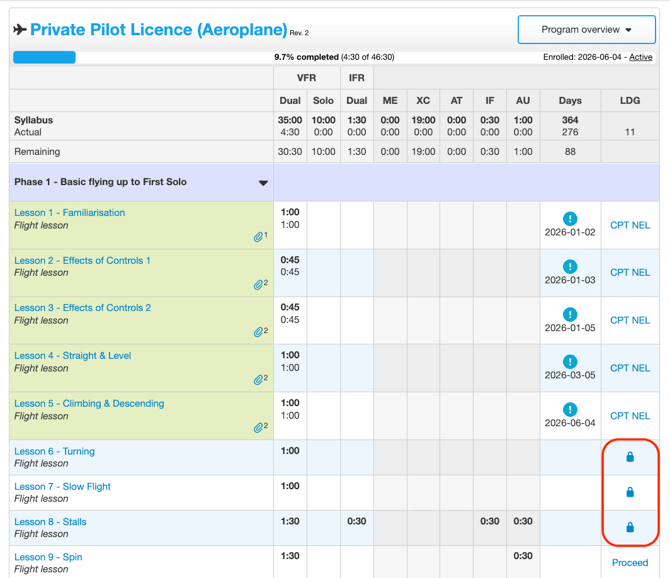Open Lesson 9 - Spin link
The height and width of the screenshot is (578, 670).
point(48,557)
